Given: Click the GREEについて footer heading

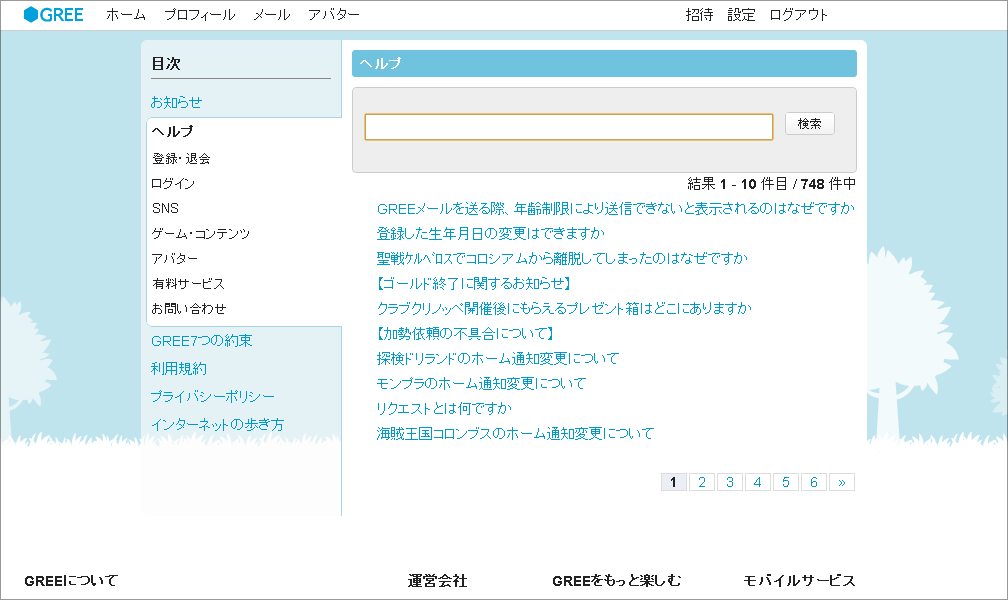Looking at the screenshot, I should [71, 581].
